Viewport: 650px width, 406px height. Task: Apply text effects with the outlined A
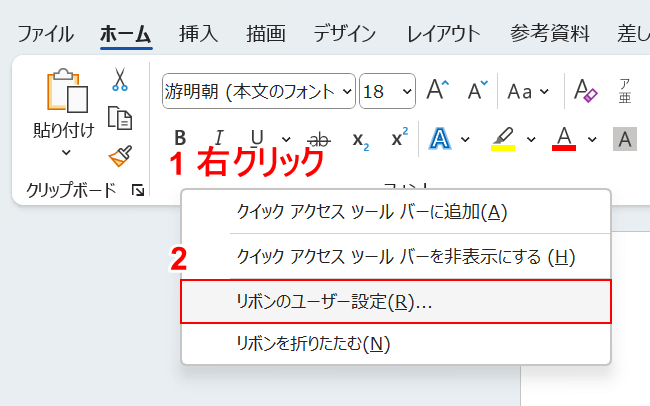439,138
